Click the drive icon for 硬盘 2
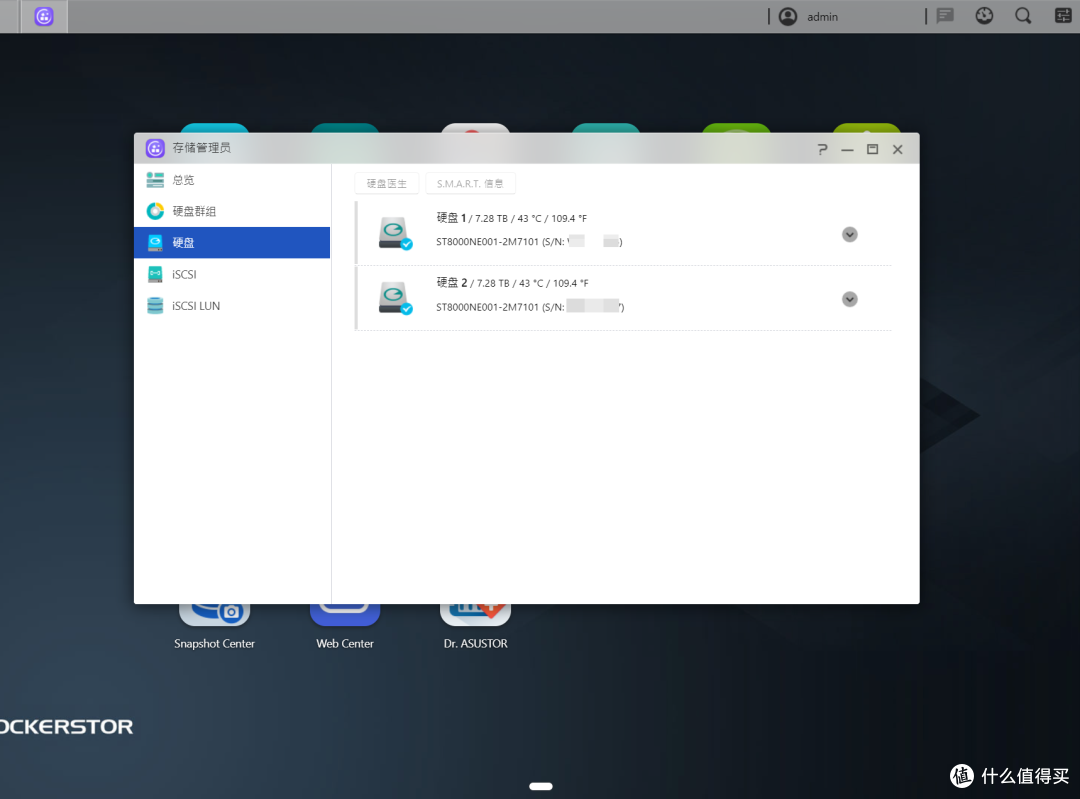Image resolution: width=1080 pixels, height=799 pixels. point(395,298)
